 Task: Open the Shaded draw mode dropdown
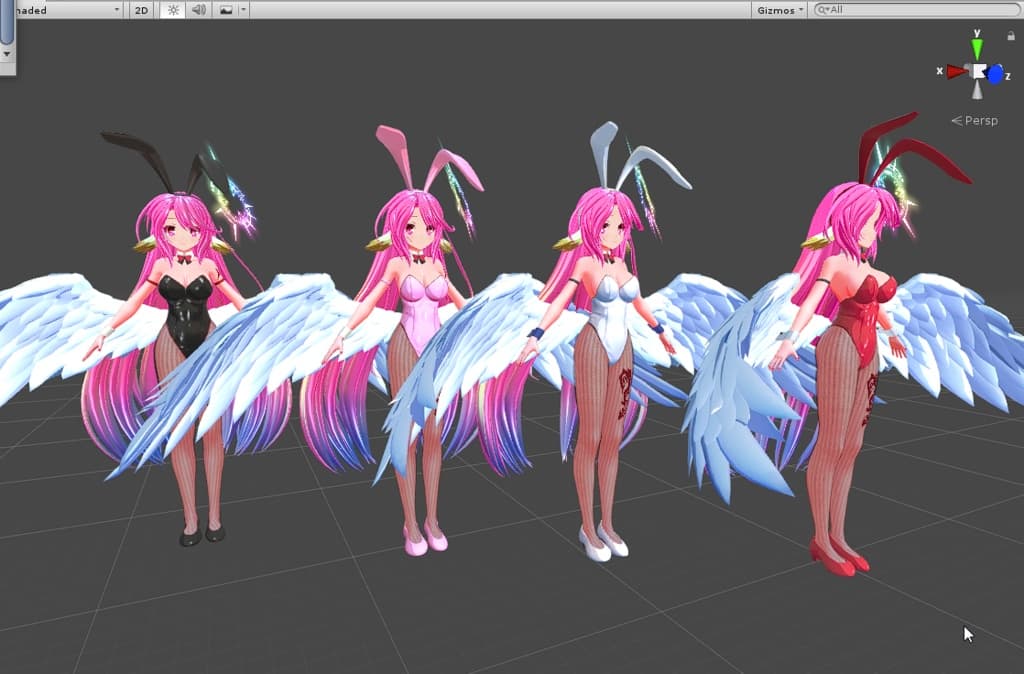pyautogui.click(x=60, y=10)
